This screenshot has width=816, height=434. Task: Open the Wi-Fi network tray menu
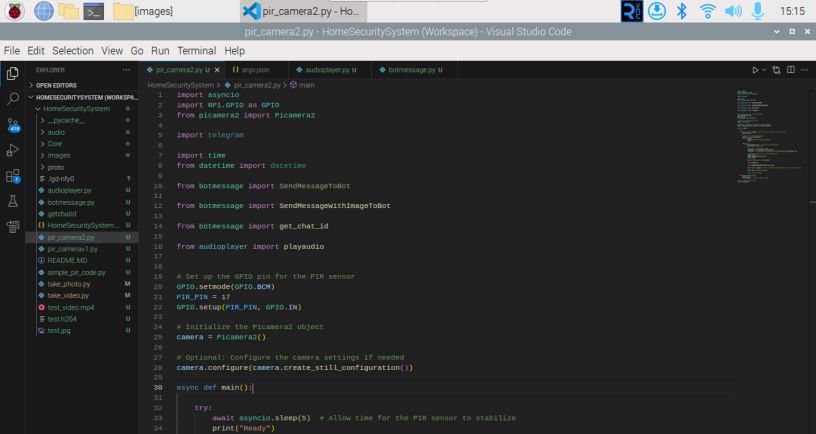(x=708, y=11)
